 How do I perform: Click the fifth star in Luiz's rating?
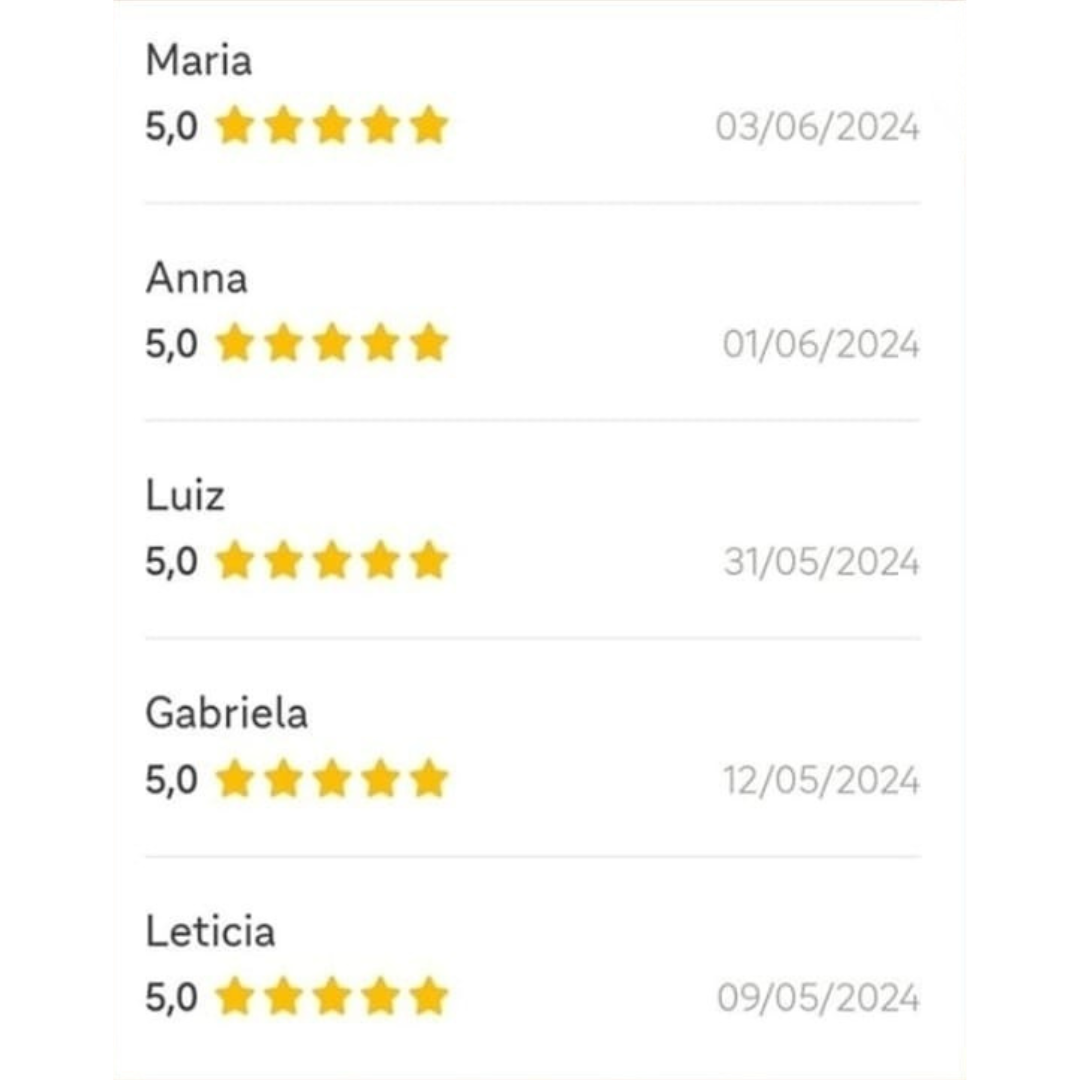point(429,562)
